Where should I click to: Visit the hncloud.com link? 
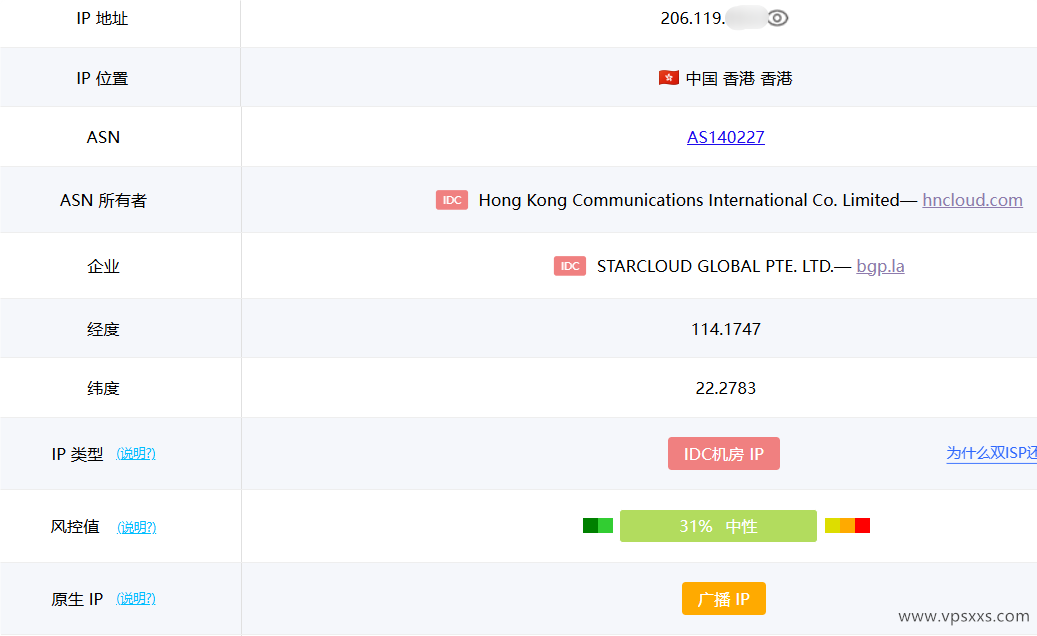[972, 200]
